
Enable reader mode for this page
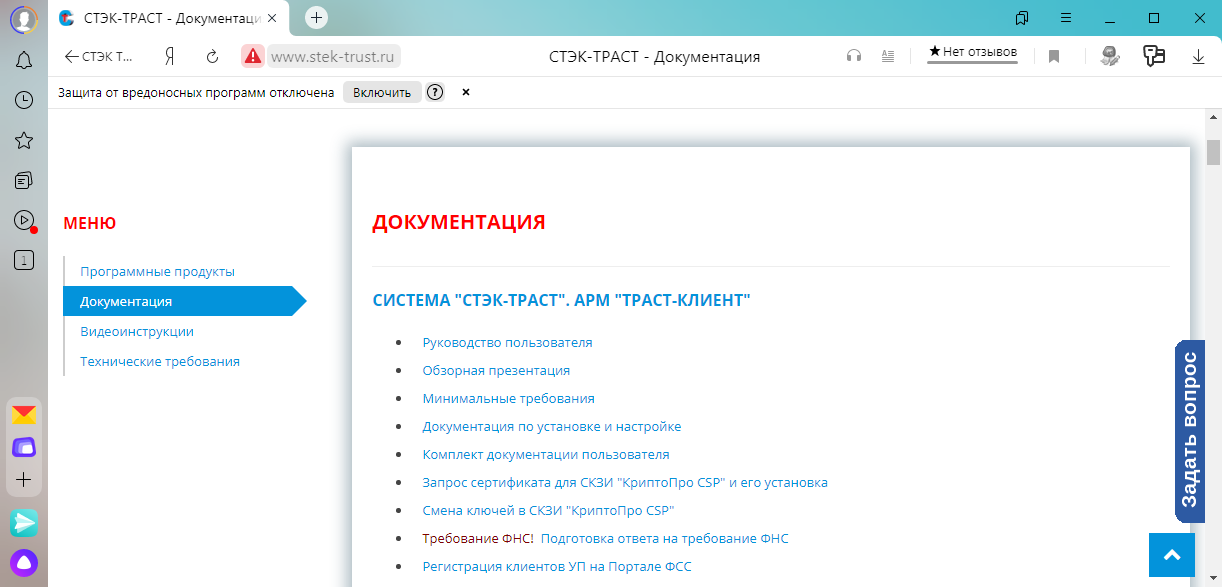888,57
